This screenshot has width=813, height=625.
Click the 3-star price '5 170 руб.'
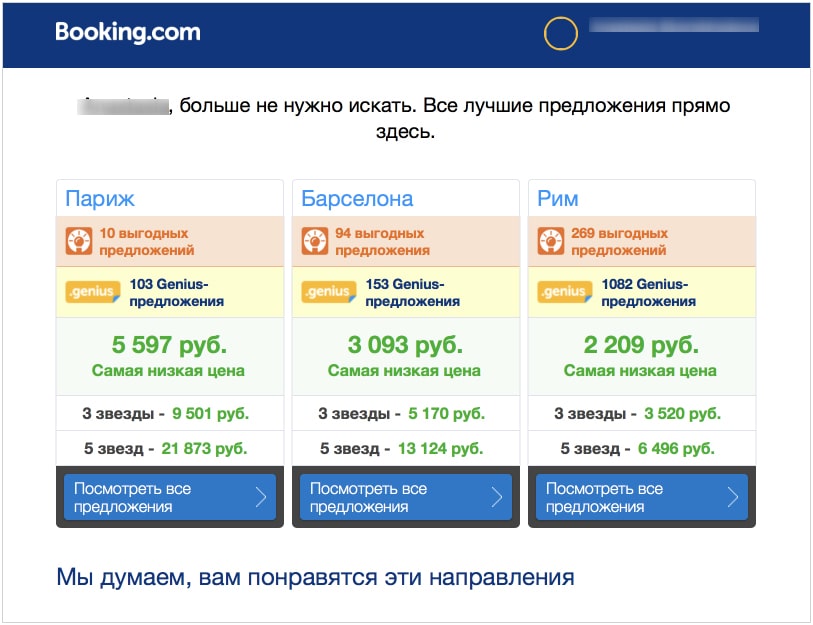click(446, 413)
